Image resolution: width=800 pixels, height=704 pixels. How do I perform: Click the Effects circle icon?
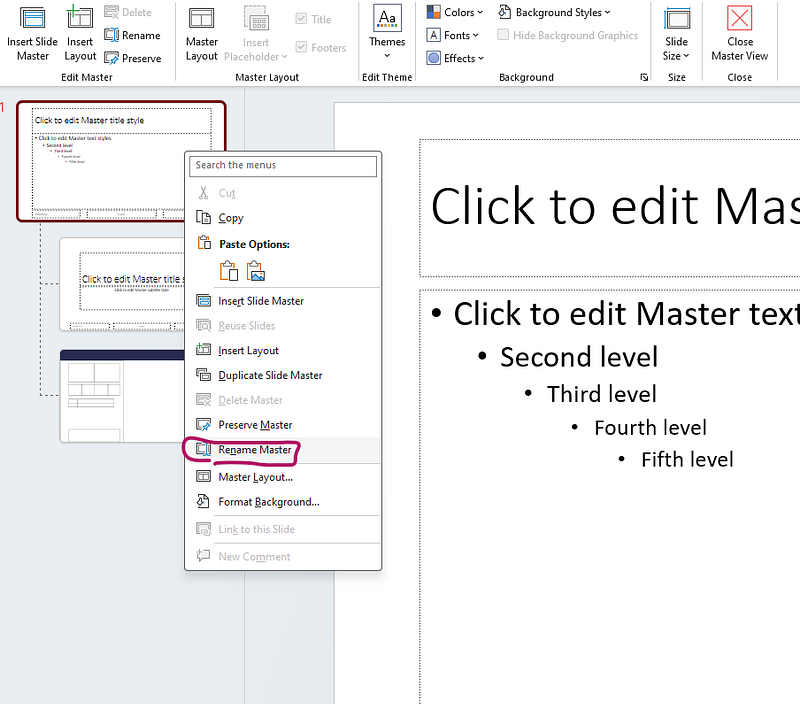click(434, 58)
